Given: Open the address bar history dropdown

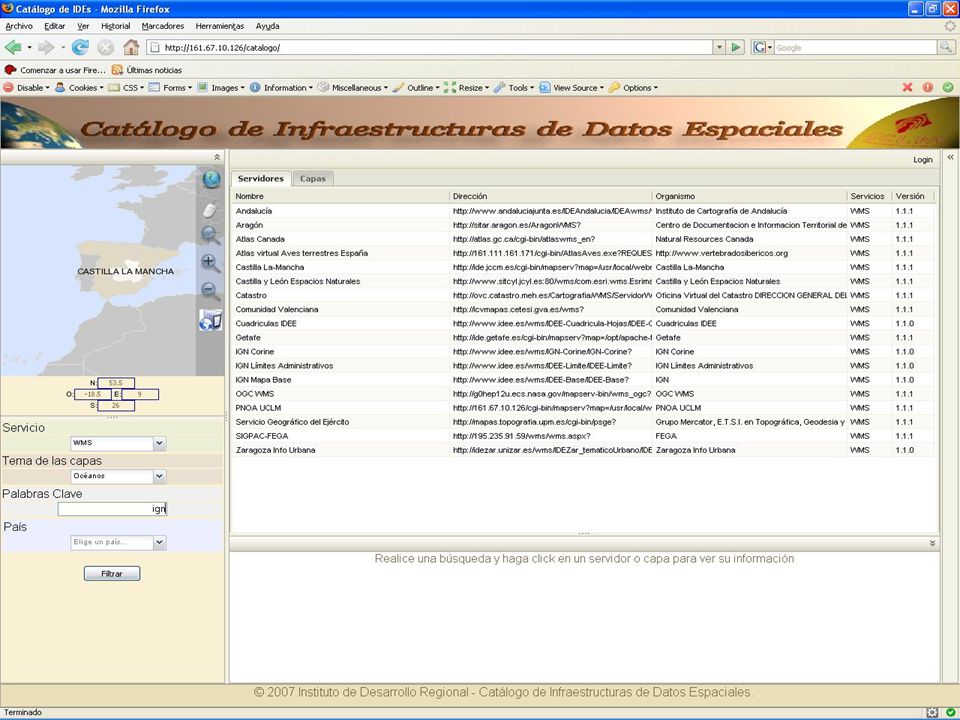Looking at the screenshot, I should pyautogui.click(x=719, y=47).
